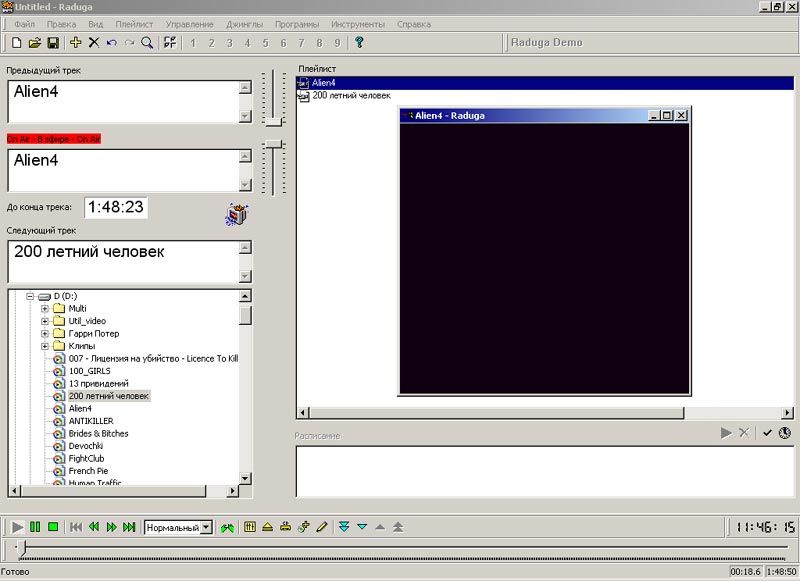Expand the Клипы folder
800x581 pixels.
(45, 346)
